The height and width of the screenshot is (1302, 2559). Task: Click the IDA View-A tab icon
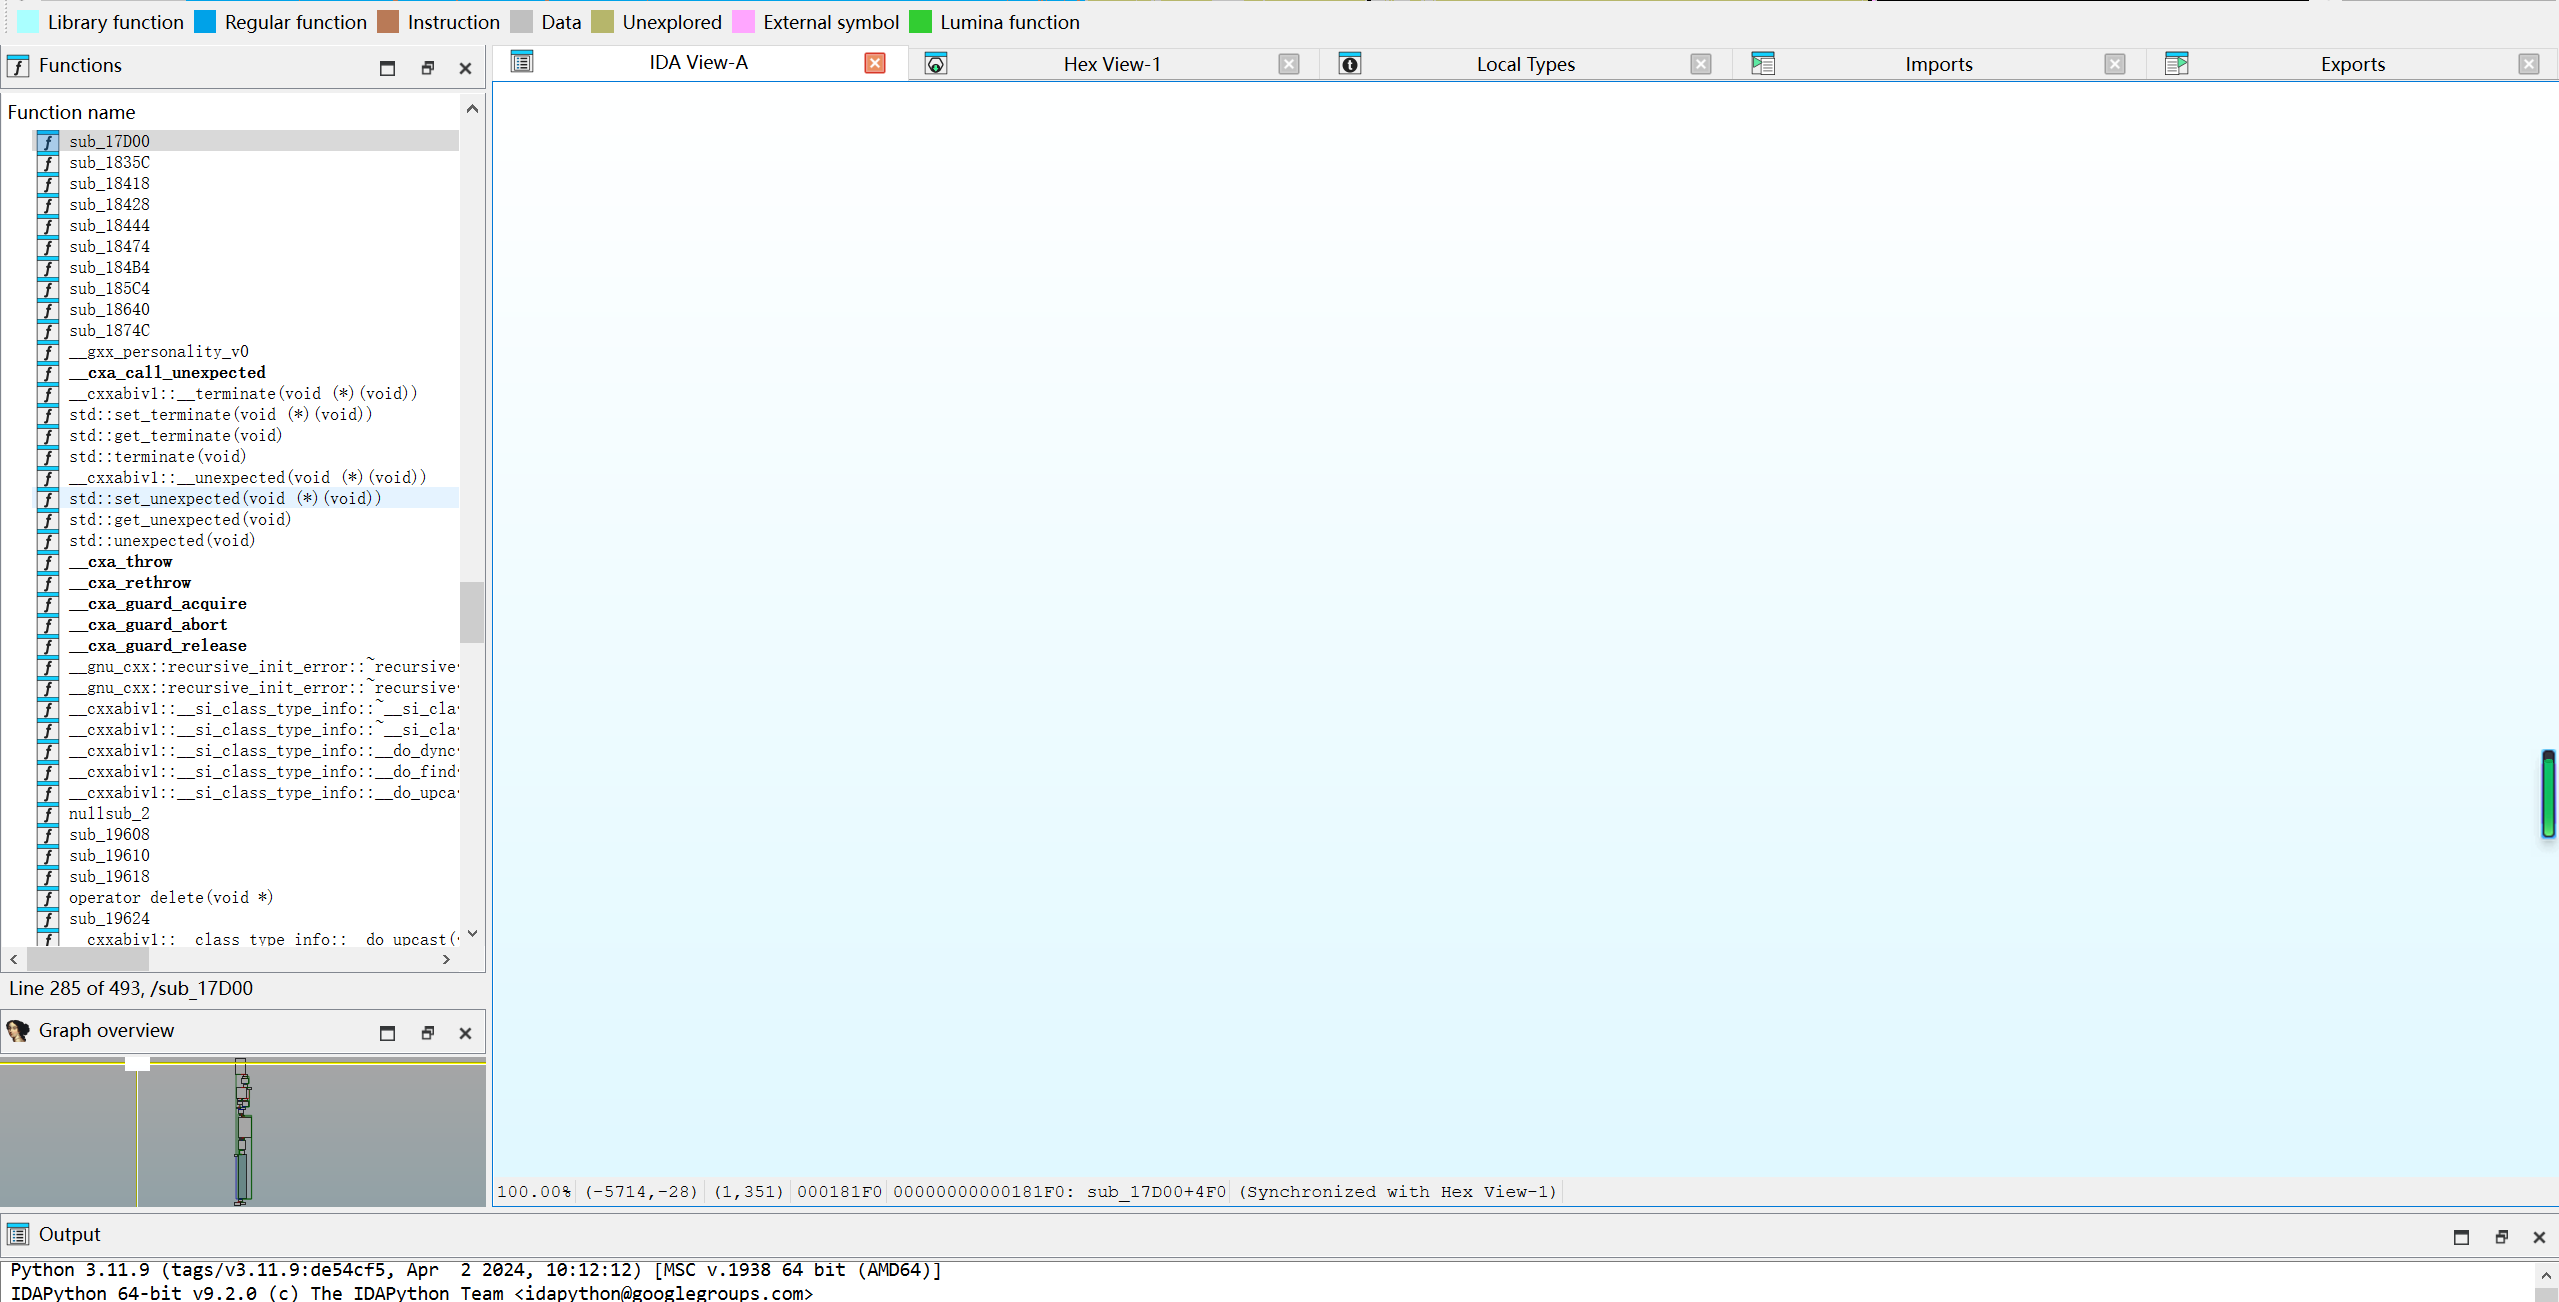(522, 63)
